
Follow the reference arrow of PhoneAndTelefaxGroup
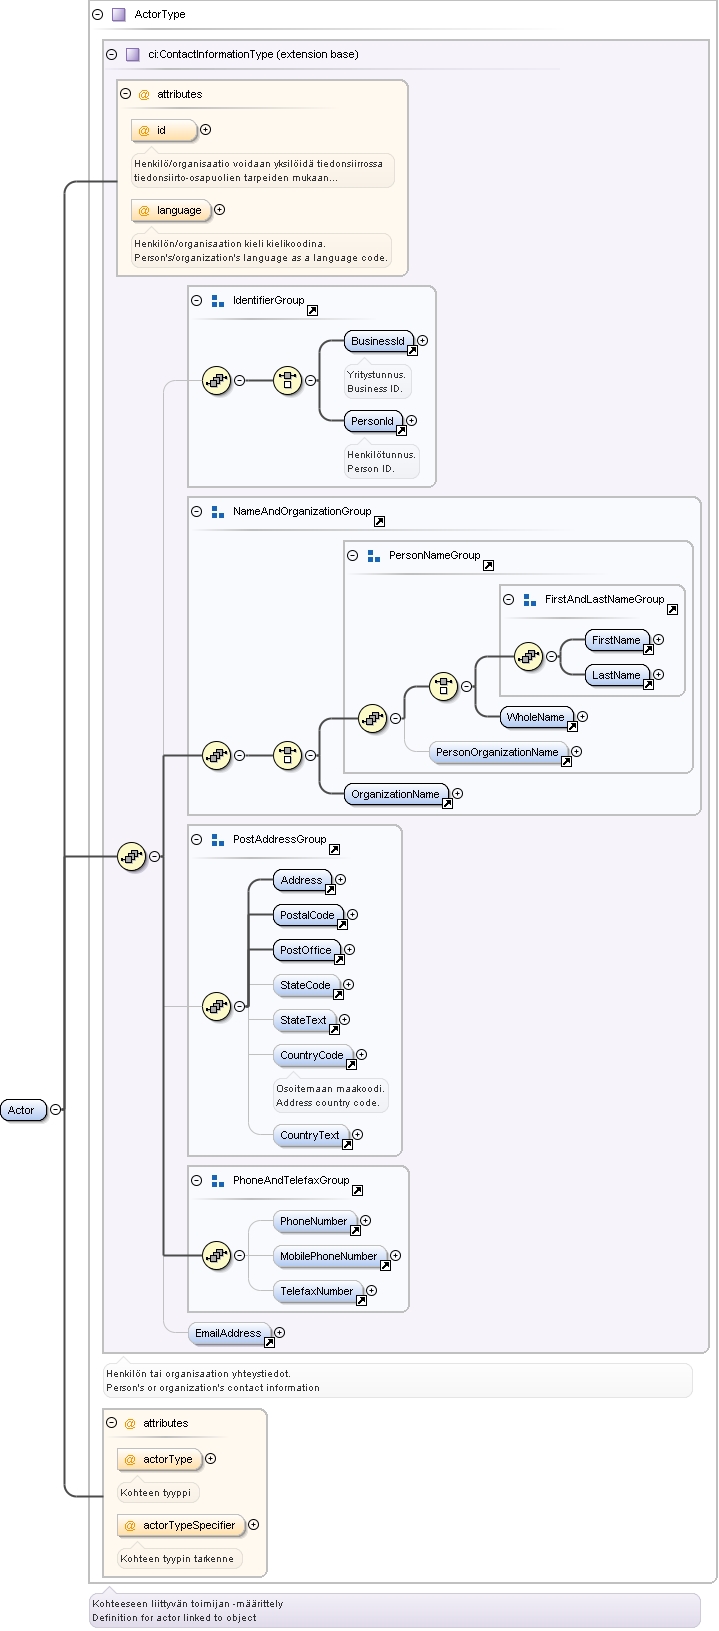point(357,1191)
